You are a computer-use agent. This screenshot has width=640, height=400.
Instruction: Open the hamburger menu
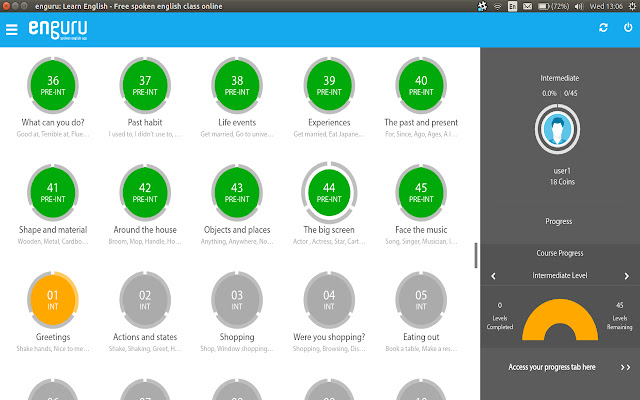tap(11, 29)
